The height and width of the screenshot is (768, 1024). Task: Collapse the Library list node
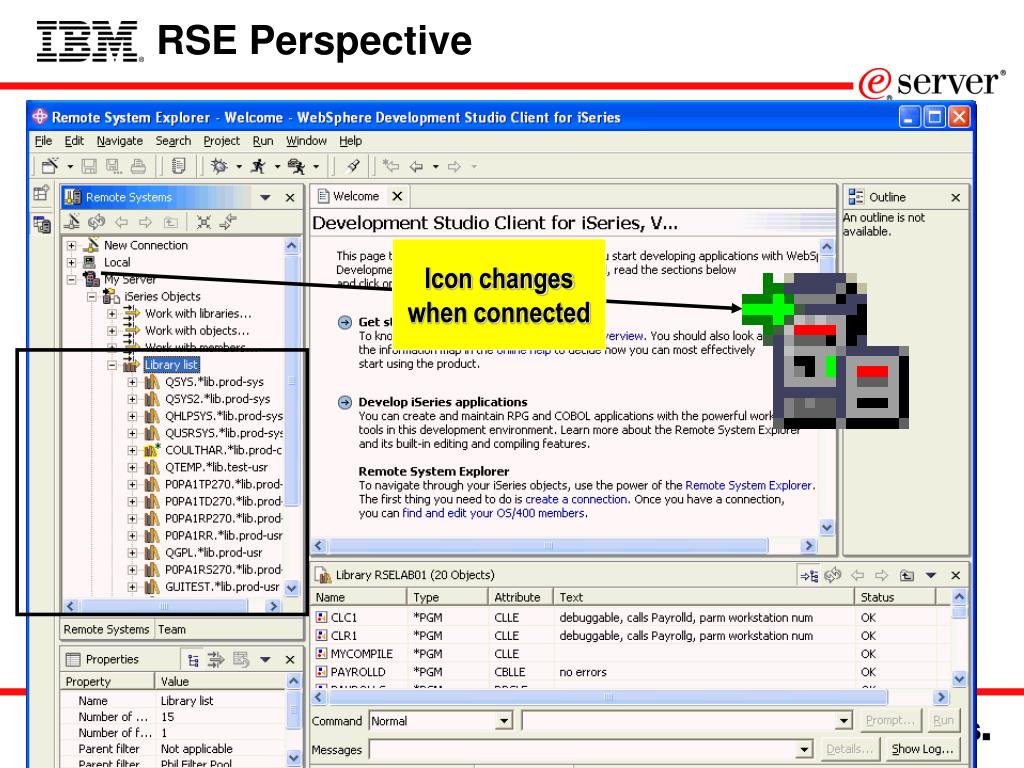pos(112,365)
